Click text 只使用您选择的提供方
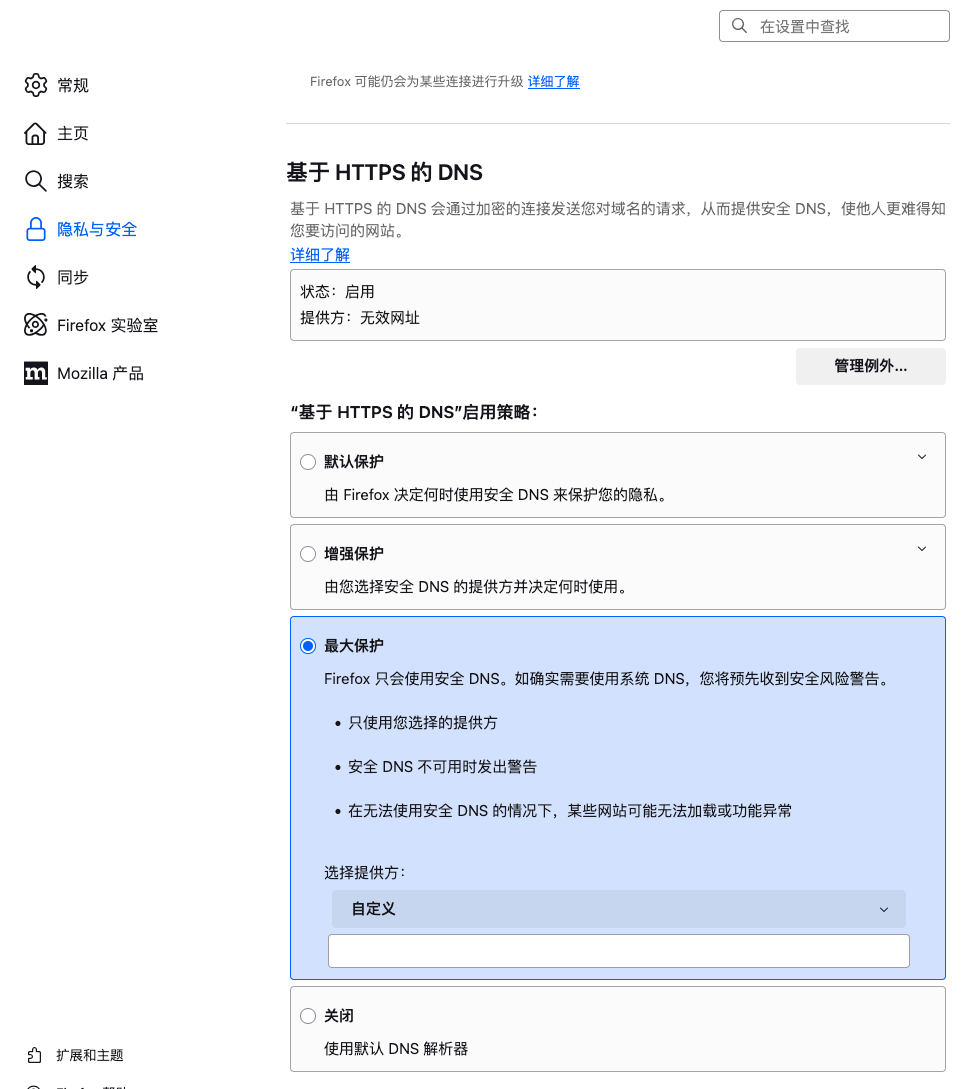The image size is (974, 1089). click(x=422, y=723)
